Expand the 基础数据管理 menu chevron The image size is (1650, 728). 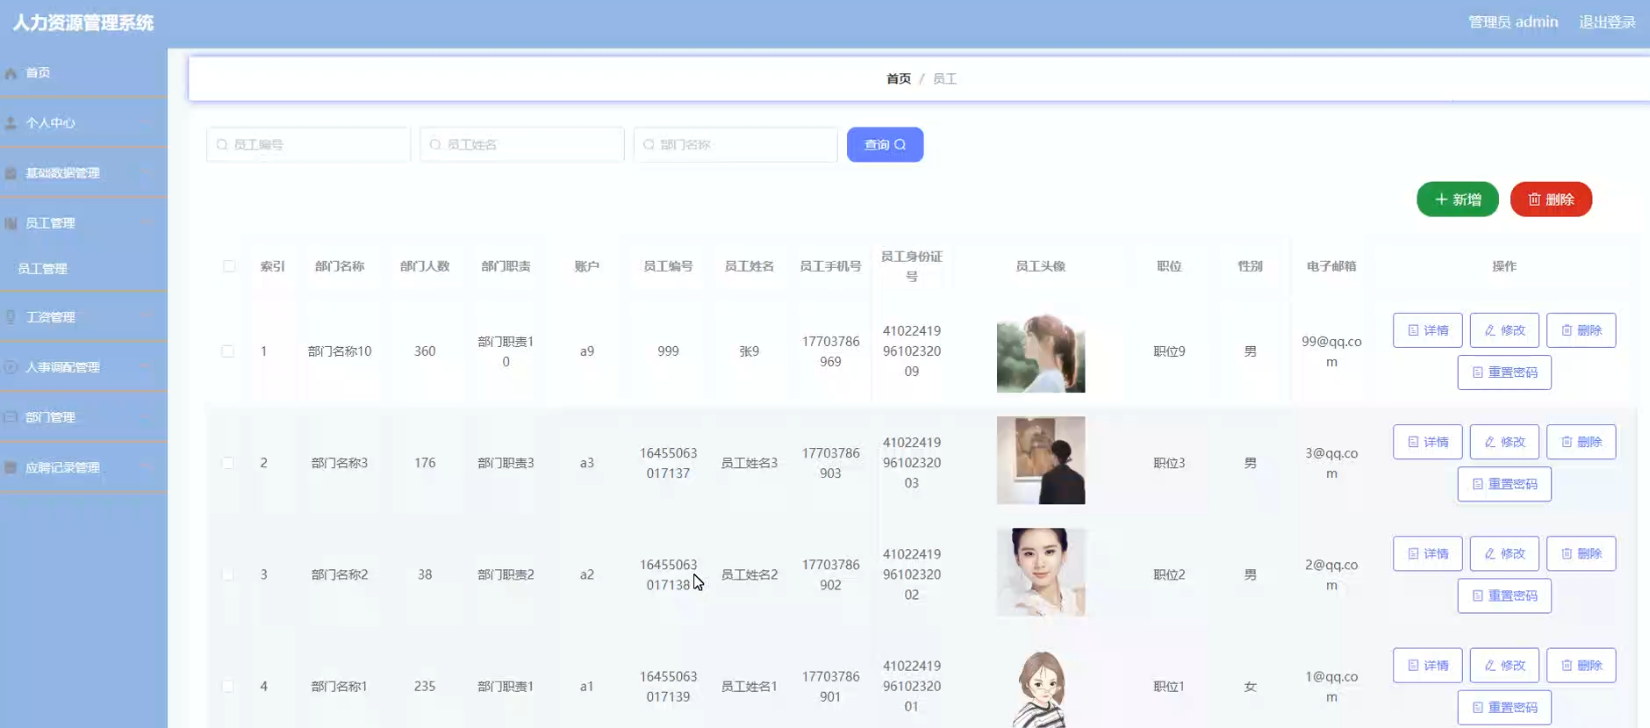tap(148, 173)
